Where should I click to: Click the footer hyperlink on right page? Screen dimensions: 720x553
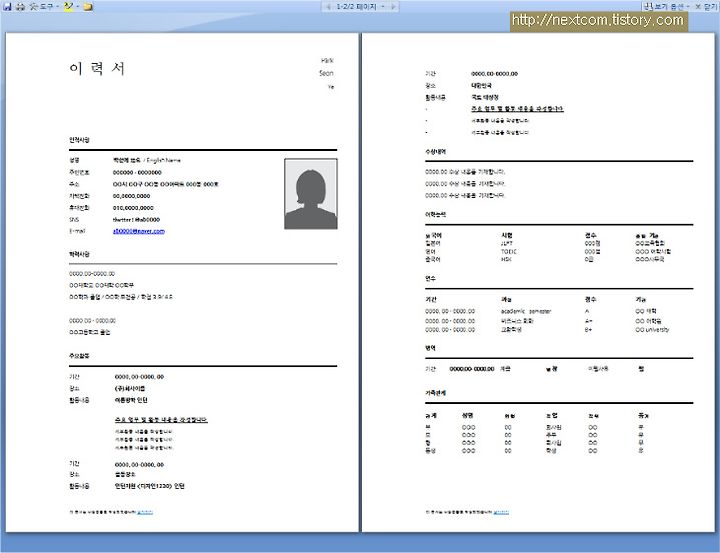point(501,512)
